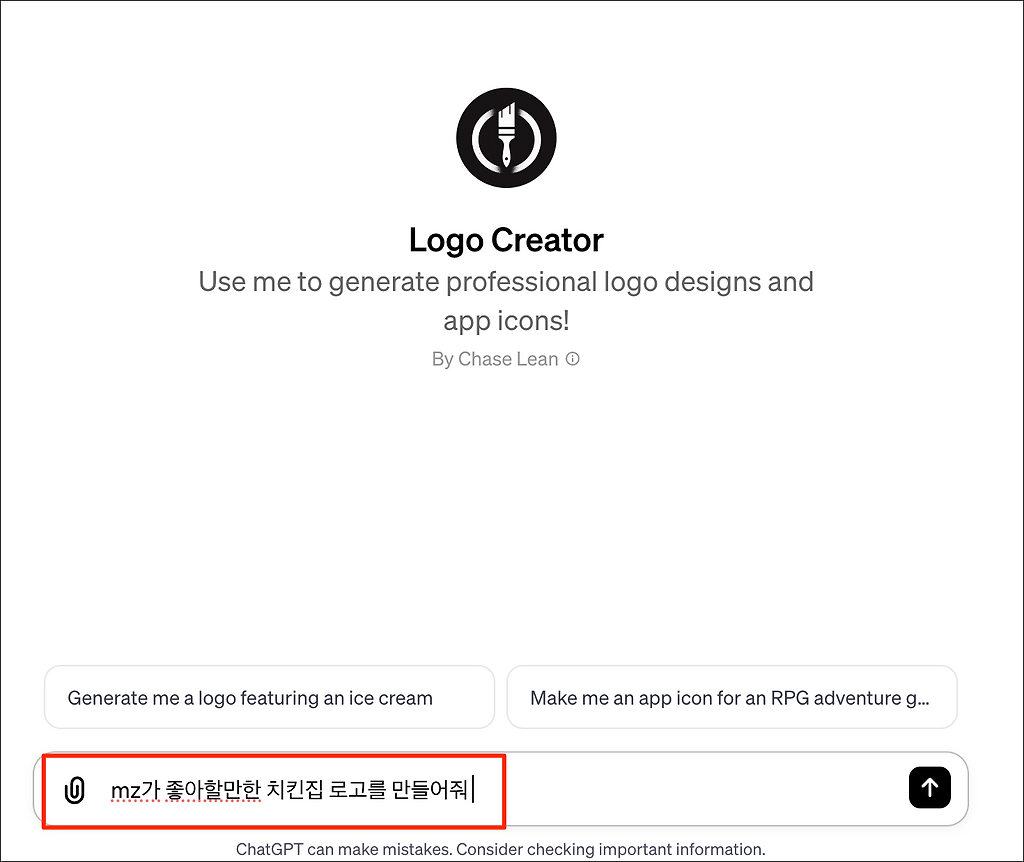Click the "By Chase Lean" author text
Screen dimensions: 1024x862
point(495,359)
